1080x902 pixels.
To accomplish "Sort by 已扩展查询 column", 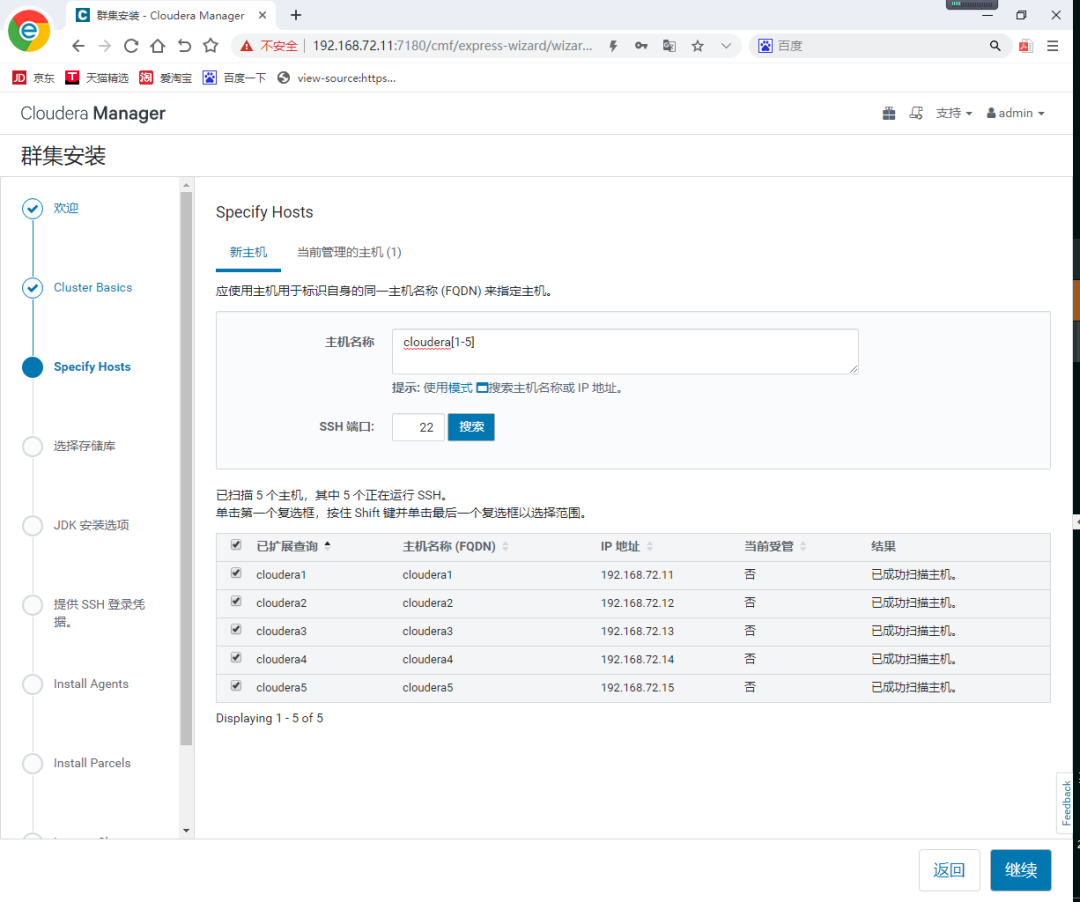I will point(293,547).
